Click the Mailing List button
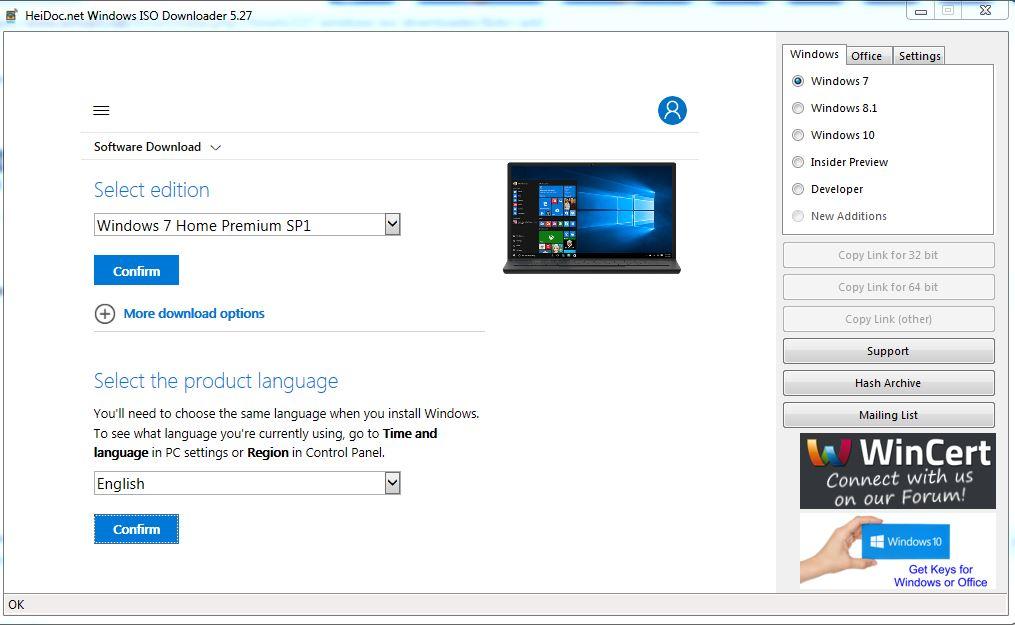 point(888,415)
